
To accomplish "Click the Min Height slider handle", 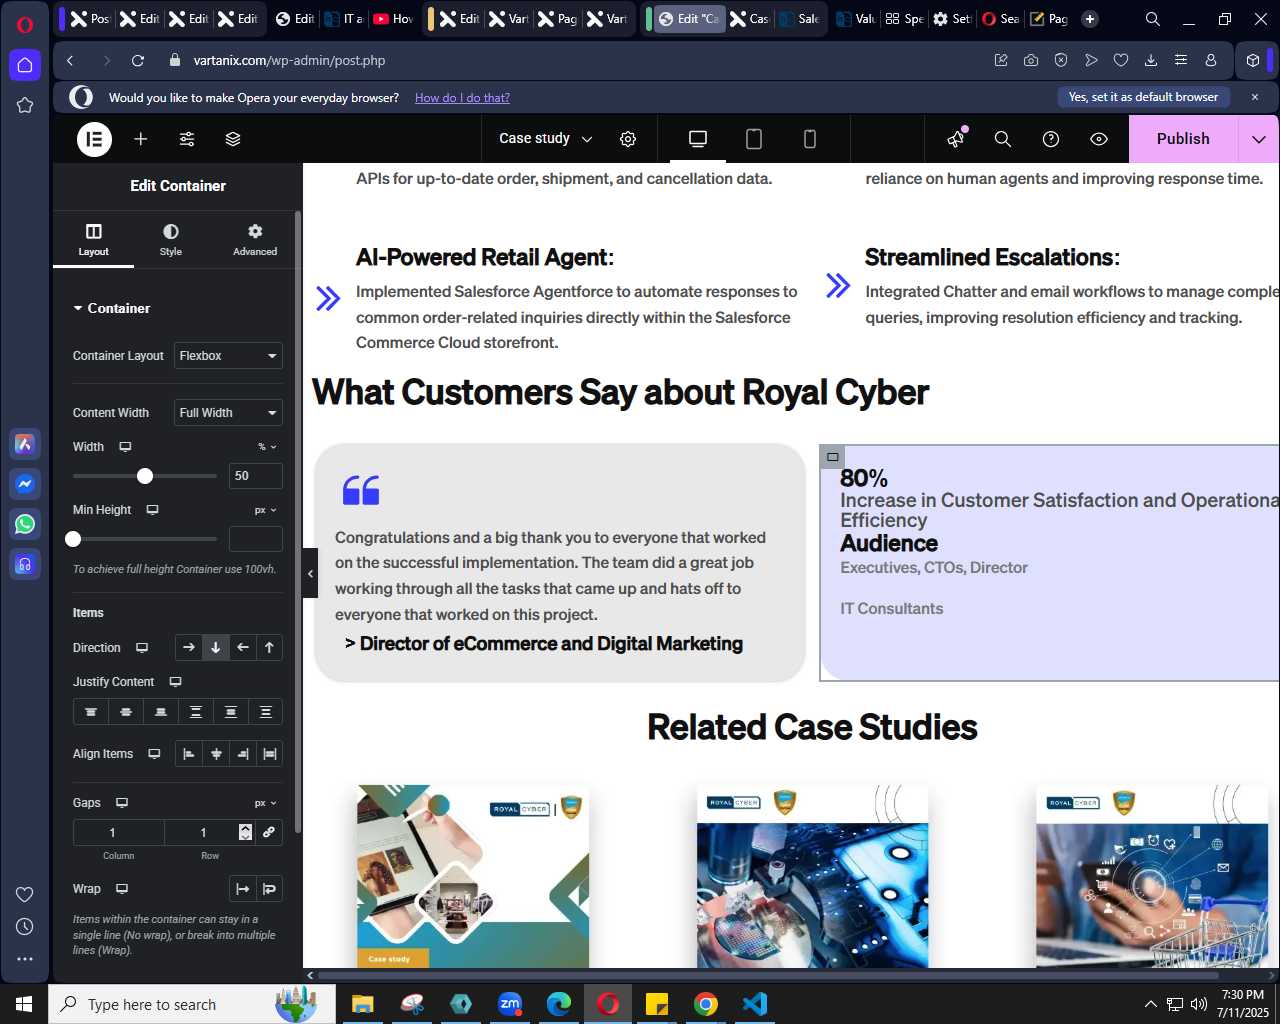I will [73, 539].
